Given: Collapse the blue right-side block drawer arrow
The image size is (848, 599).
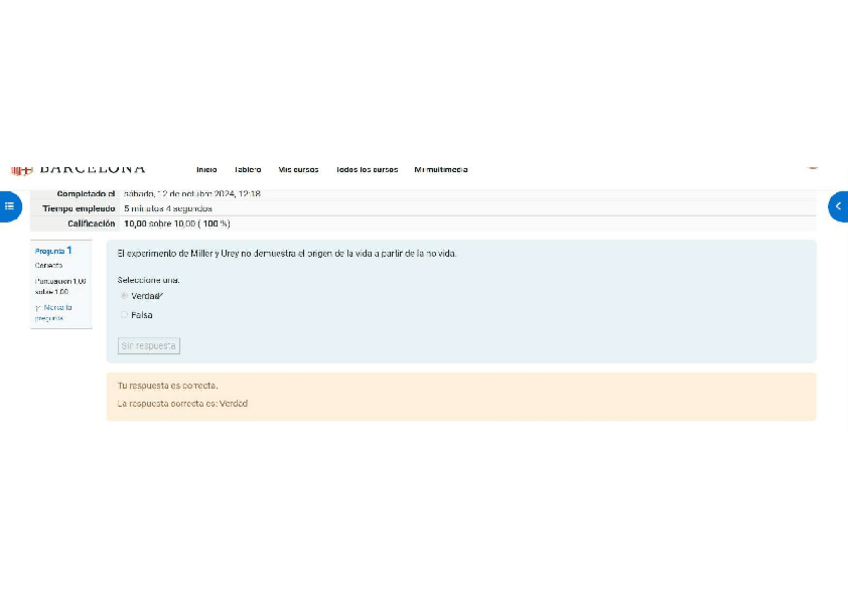Looking at the screenshot, I should [x=838, y=207].
